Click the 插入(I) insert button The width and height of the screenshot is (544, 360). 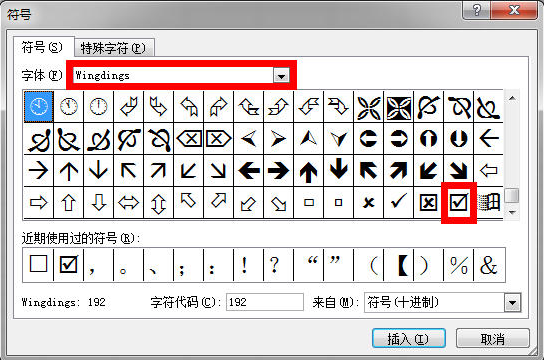pos(409,338)
